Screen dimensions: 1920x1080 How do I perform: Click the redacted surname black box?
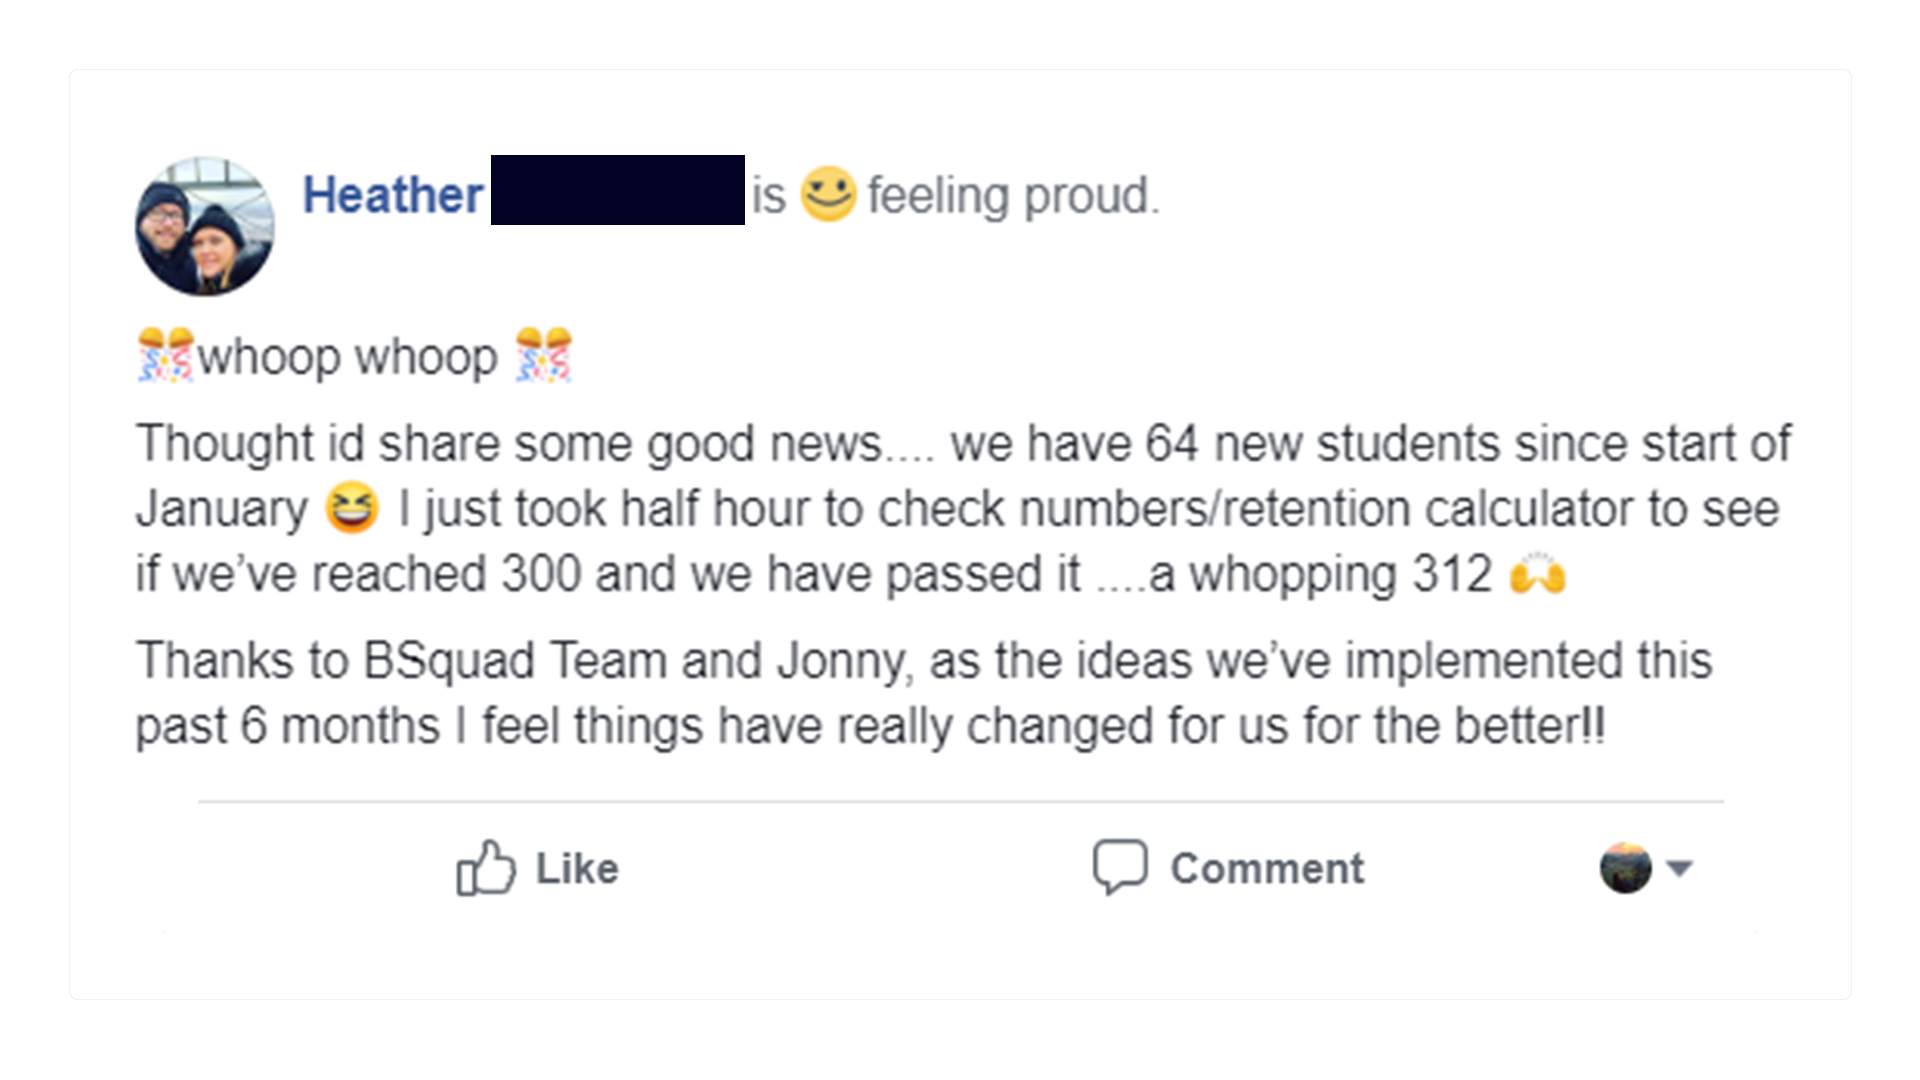pos(618,190)
